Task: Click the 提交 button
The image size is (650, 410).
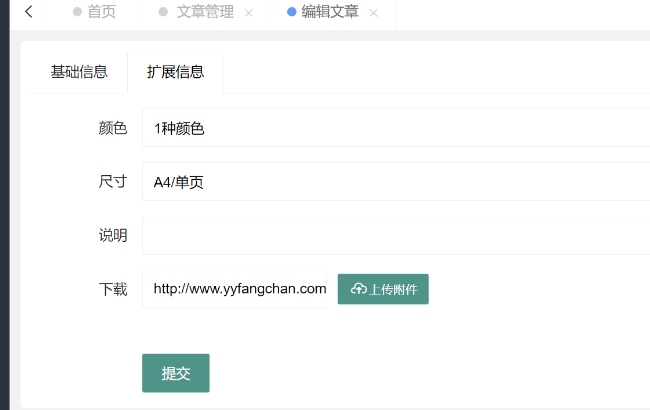Action: pyautogui.click(x=176, y=373)
